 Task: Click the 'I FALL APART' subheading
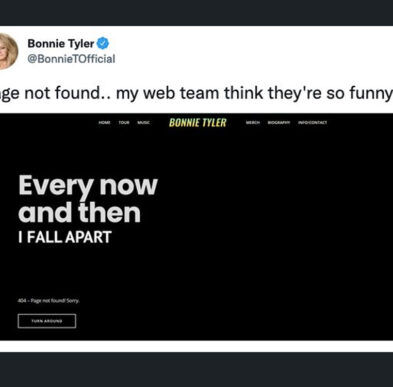(x=65, y=237)
